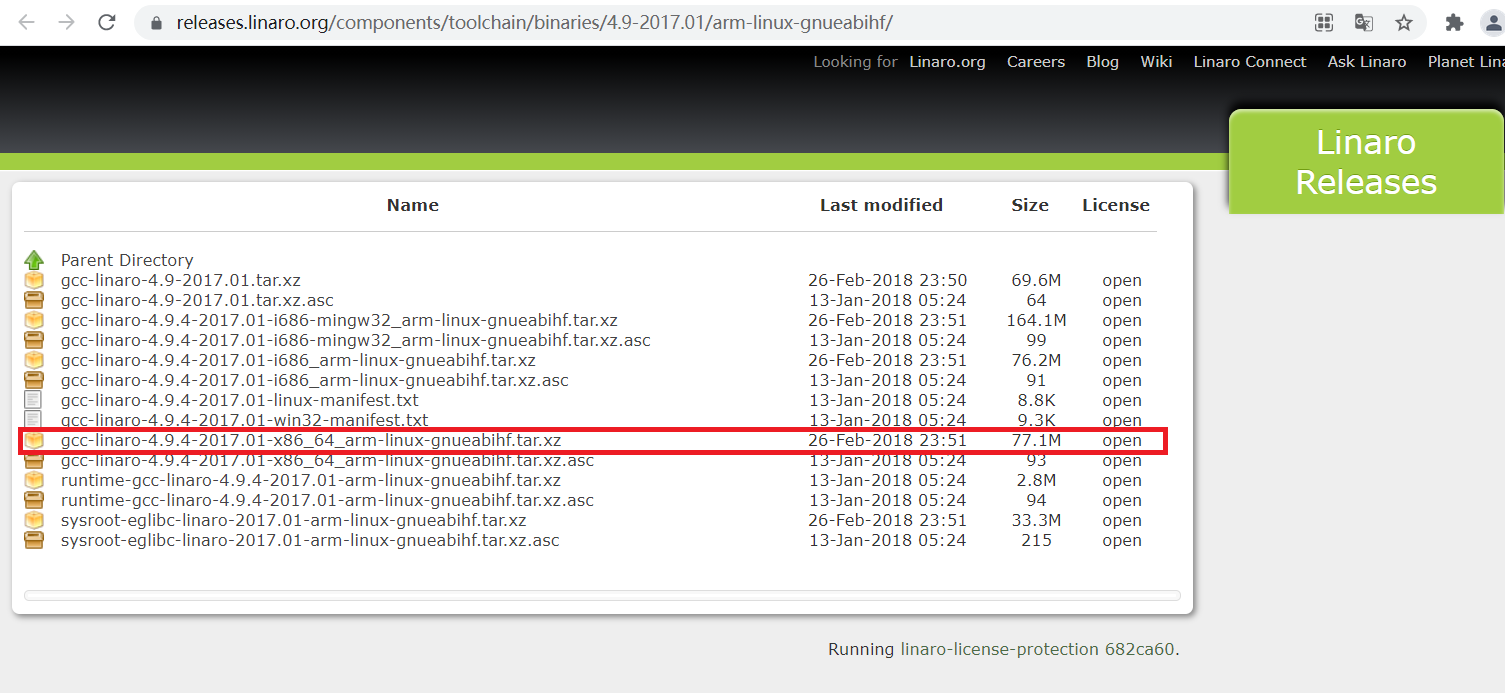Download sysroot-eglibc-linaro-2017.01 tar.xz

pyautogui.click(x=294, y=520)
